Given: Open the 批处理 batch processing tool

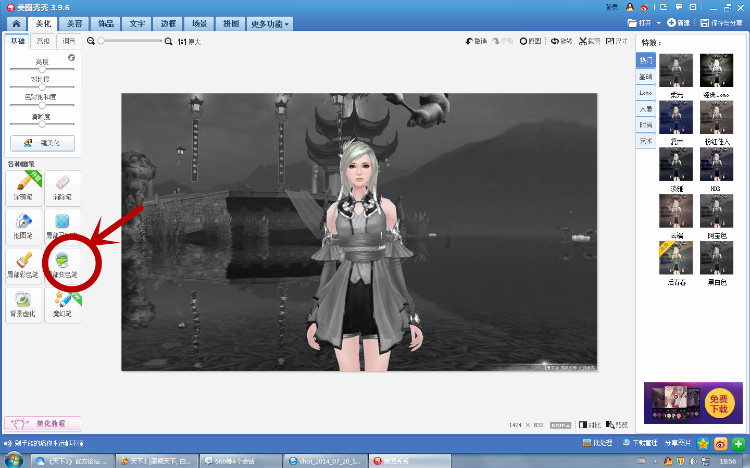Looking at the screenshot, I should pos(598,443).
